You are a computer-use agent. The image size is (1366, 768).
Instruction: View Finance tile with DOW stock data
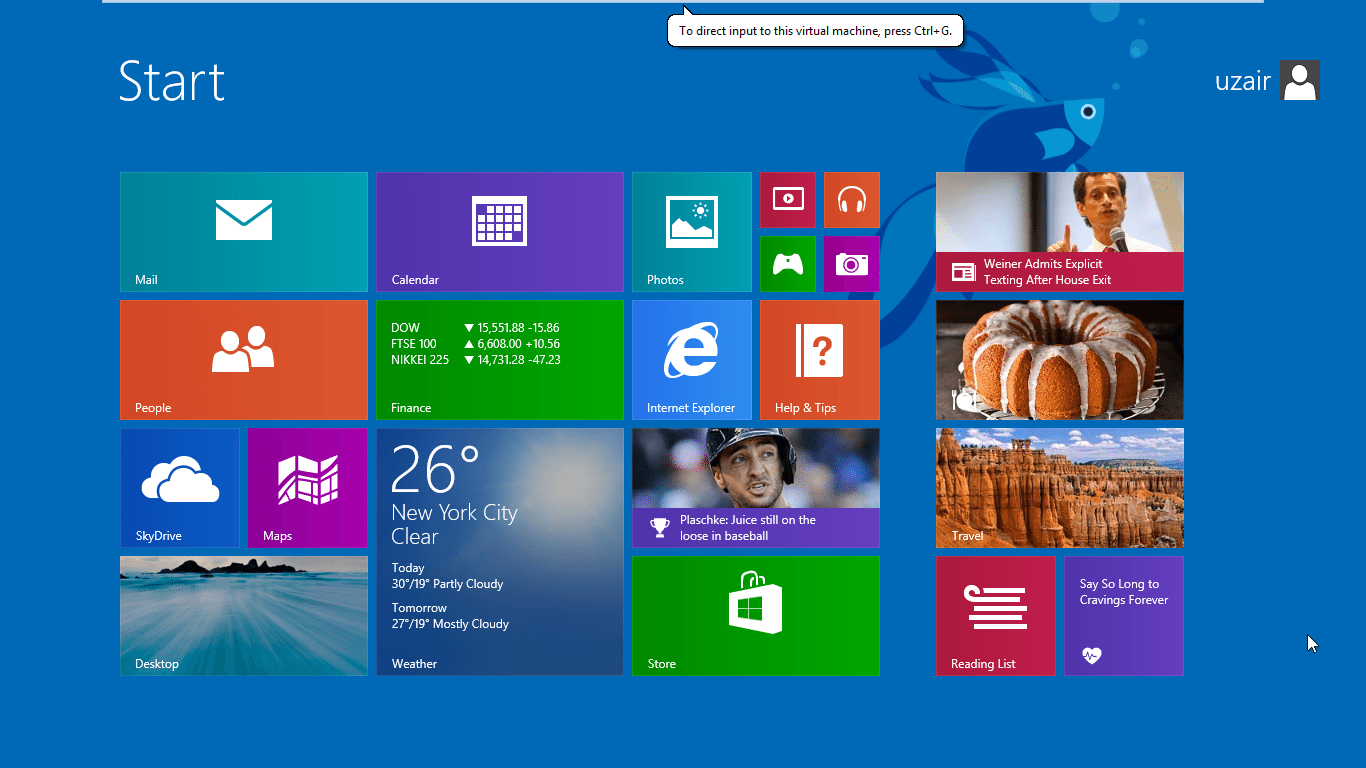click(500, 360)
